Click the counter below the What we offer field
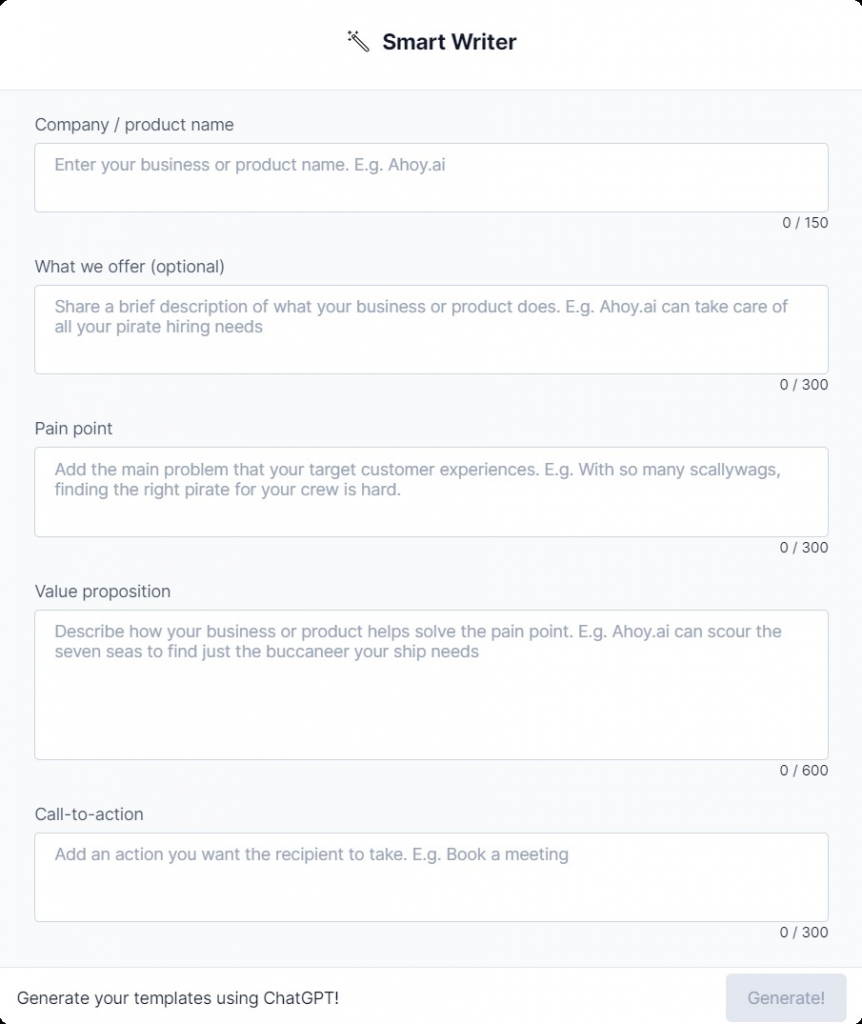This screenshot has width=862, height=1024. point(804,385)
